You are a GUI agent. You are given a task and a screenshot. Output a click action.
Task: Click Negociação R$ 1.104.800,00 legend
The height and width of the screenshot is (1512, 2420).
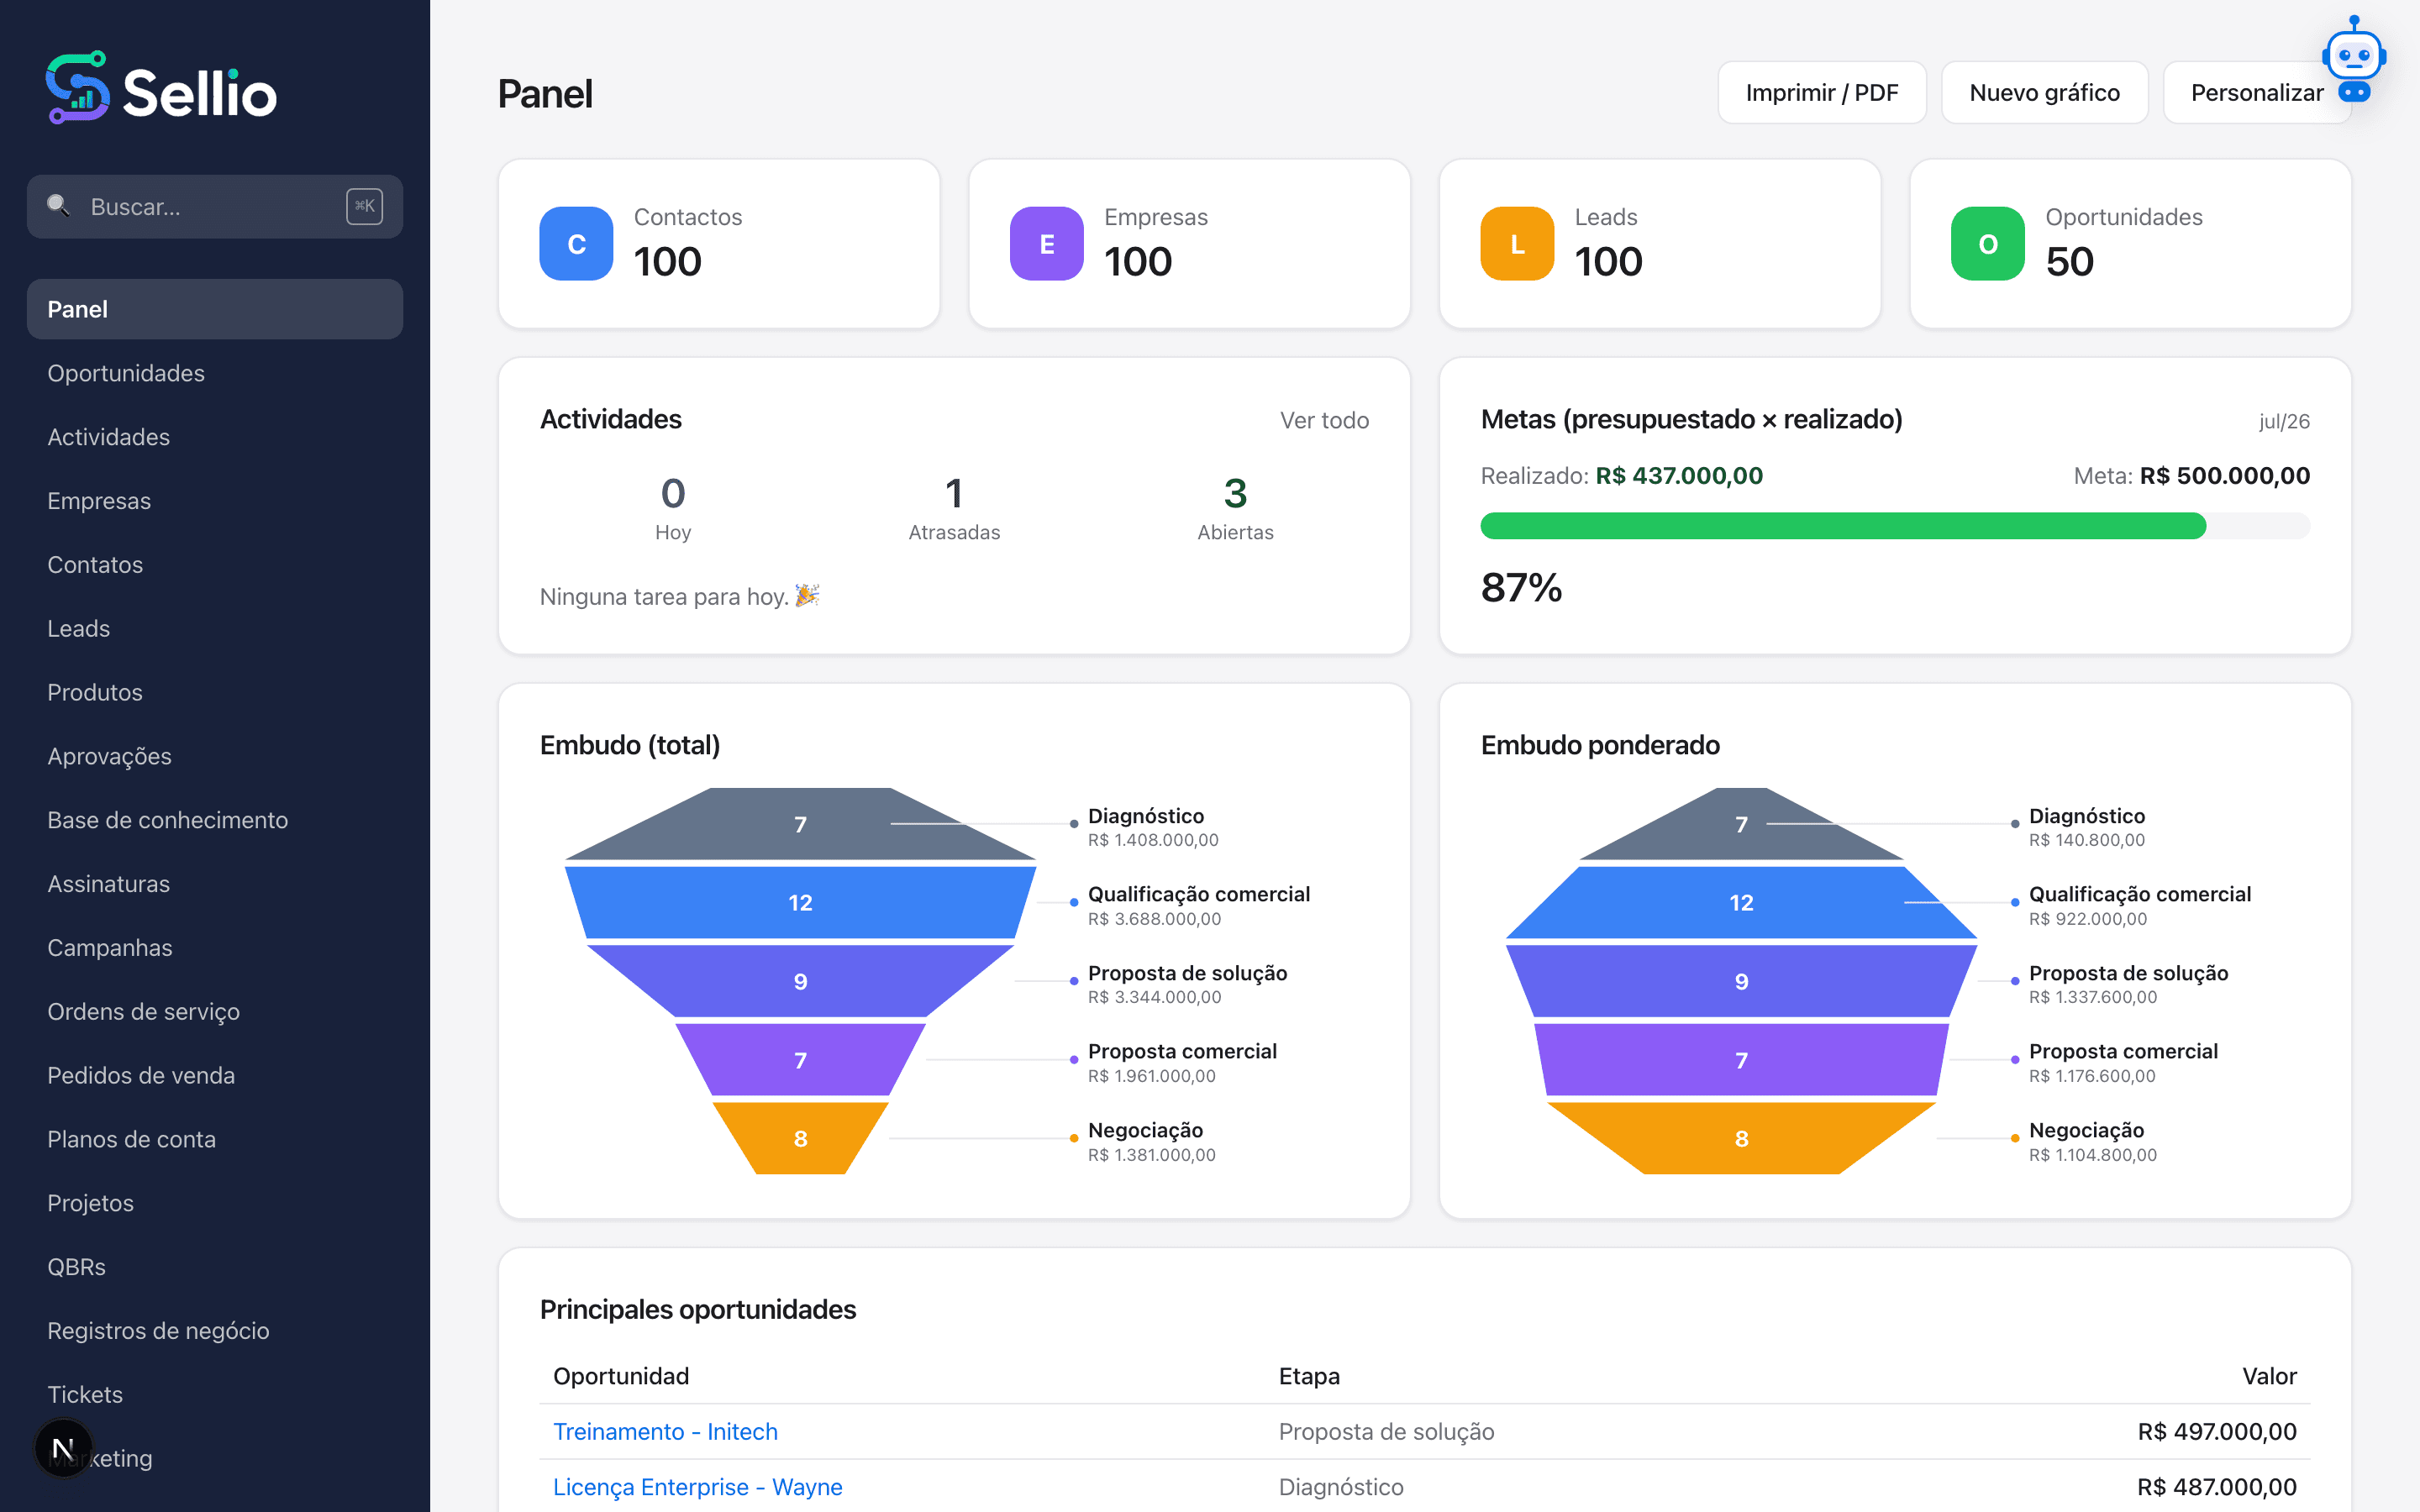(2093, 1142)
